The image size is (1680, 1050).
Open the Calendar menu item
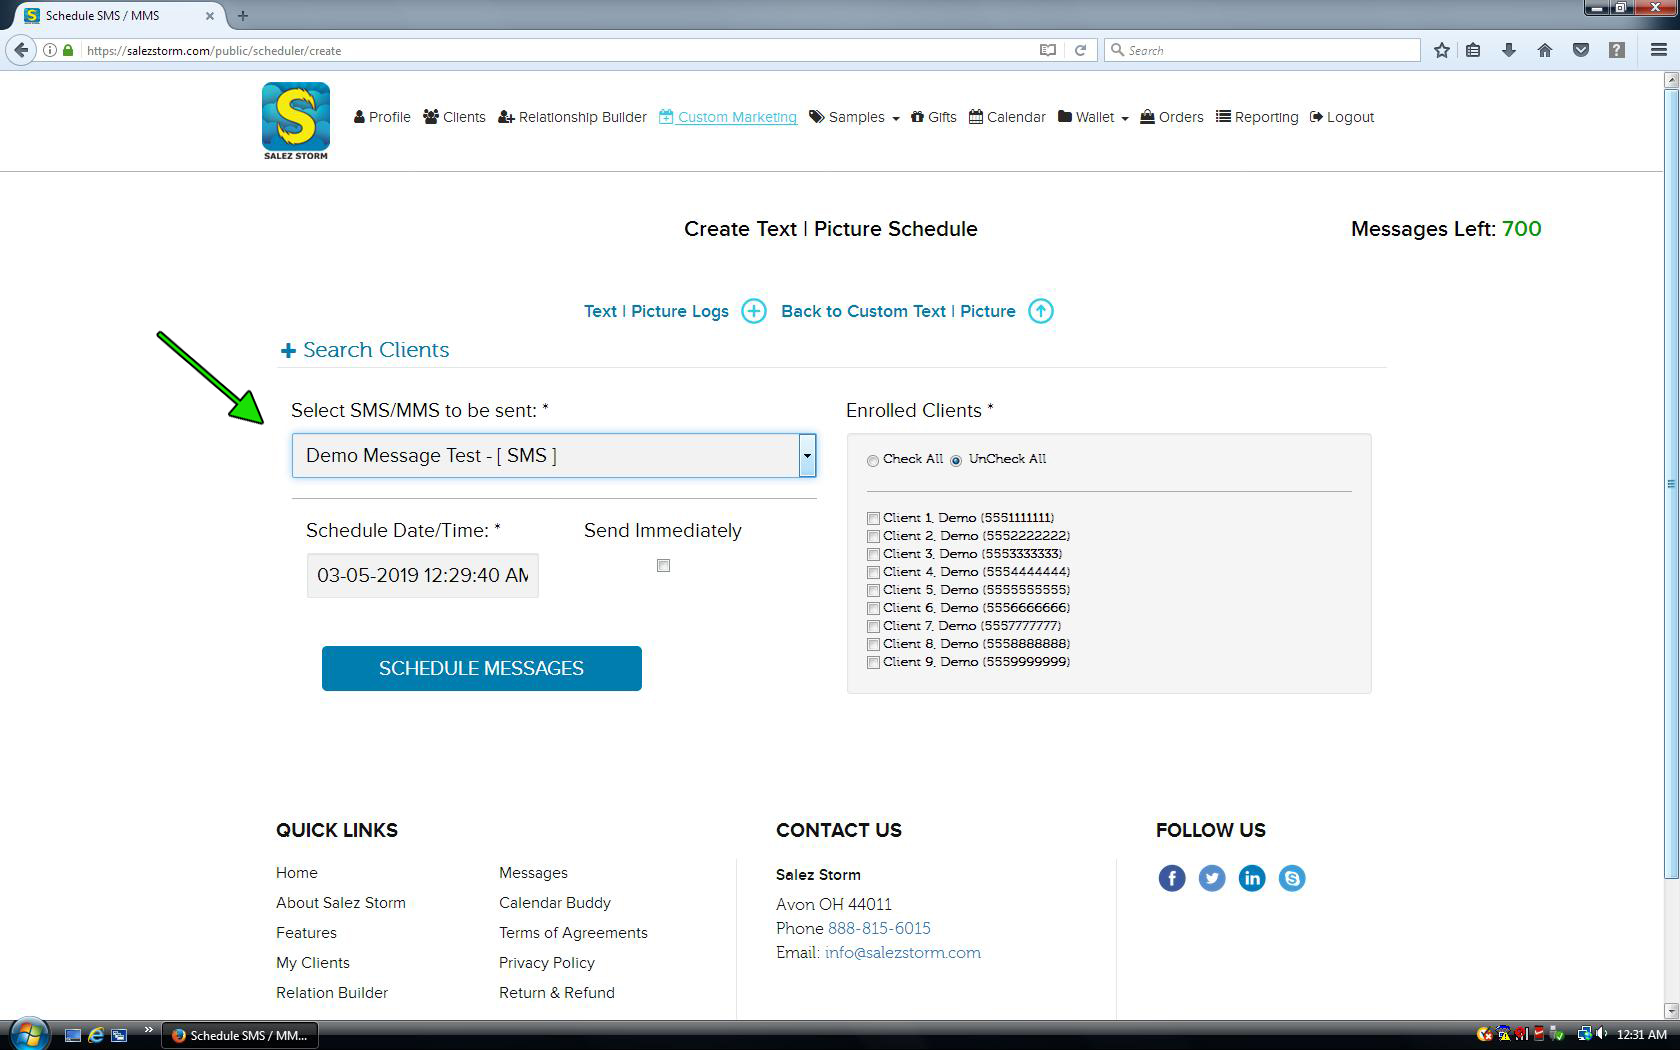tap(1007, 117)
